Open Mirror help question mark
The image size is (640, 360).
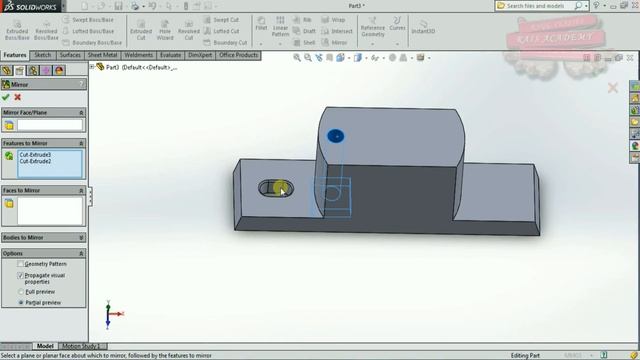(x=82, y=84)
